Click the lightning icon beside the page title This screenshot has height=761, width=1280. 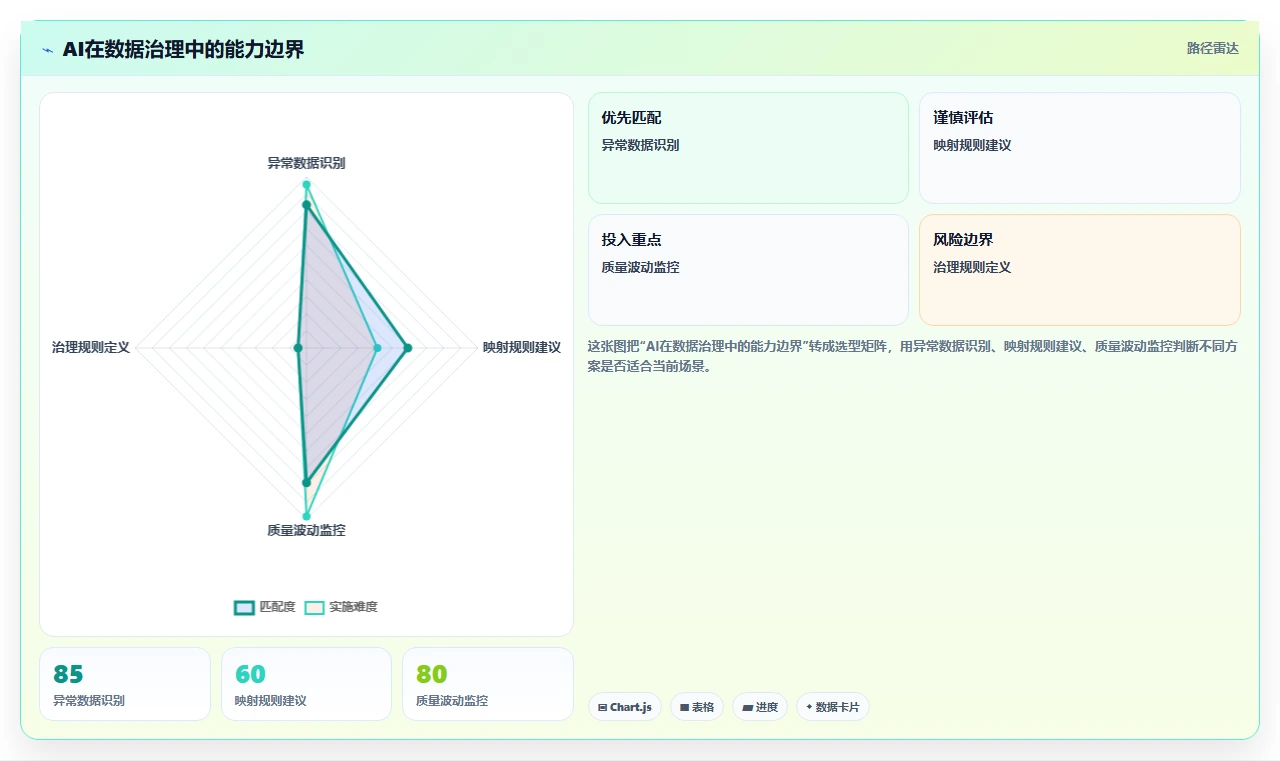pyautogui.click(x=47, y=49)
